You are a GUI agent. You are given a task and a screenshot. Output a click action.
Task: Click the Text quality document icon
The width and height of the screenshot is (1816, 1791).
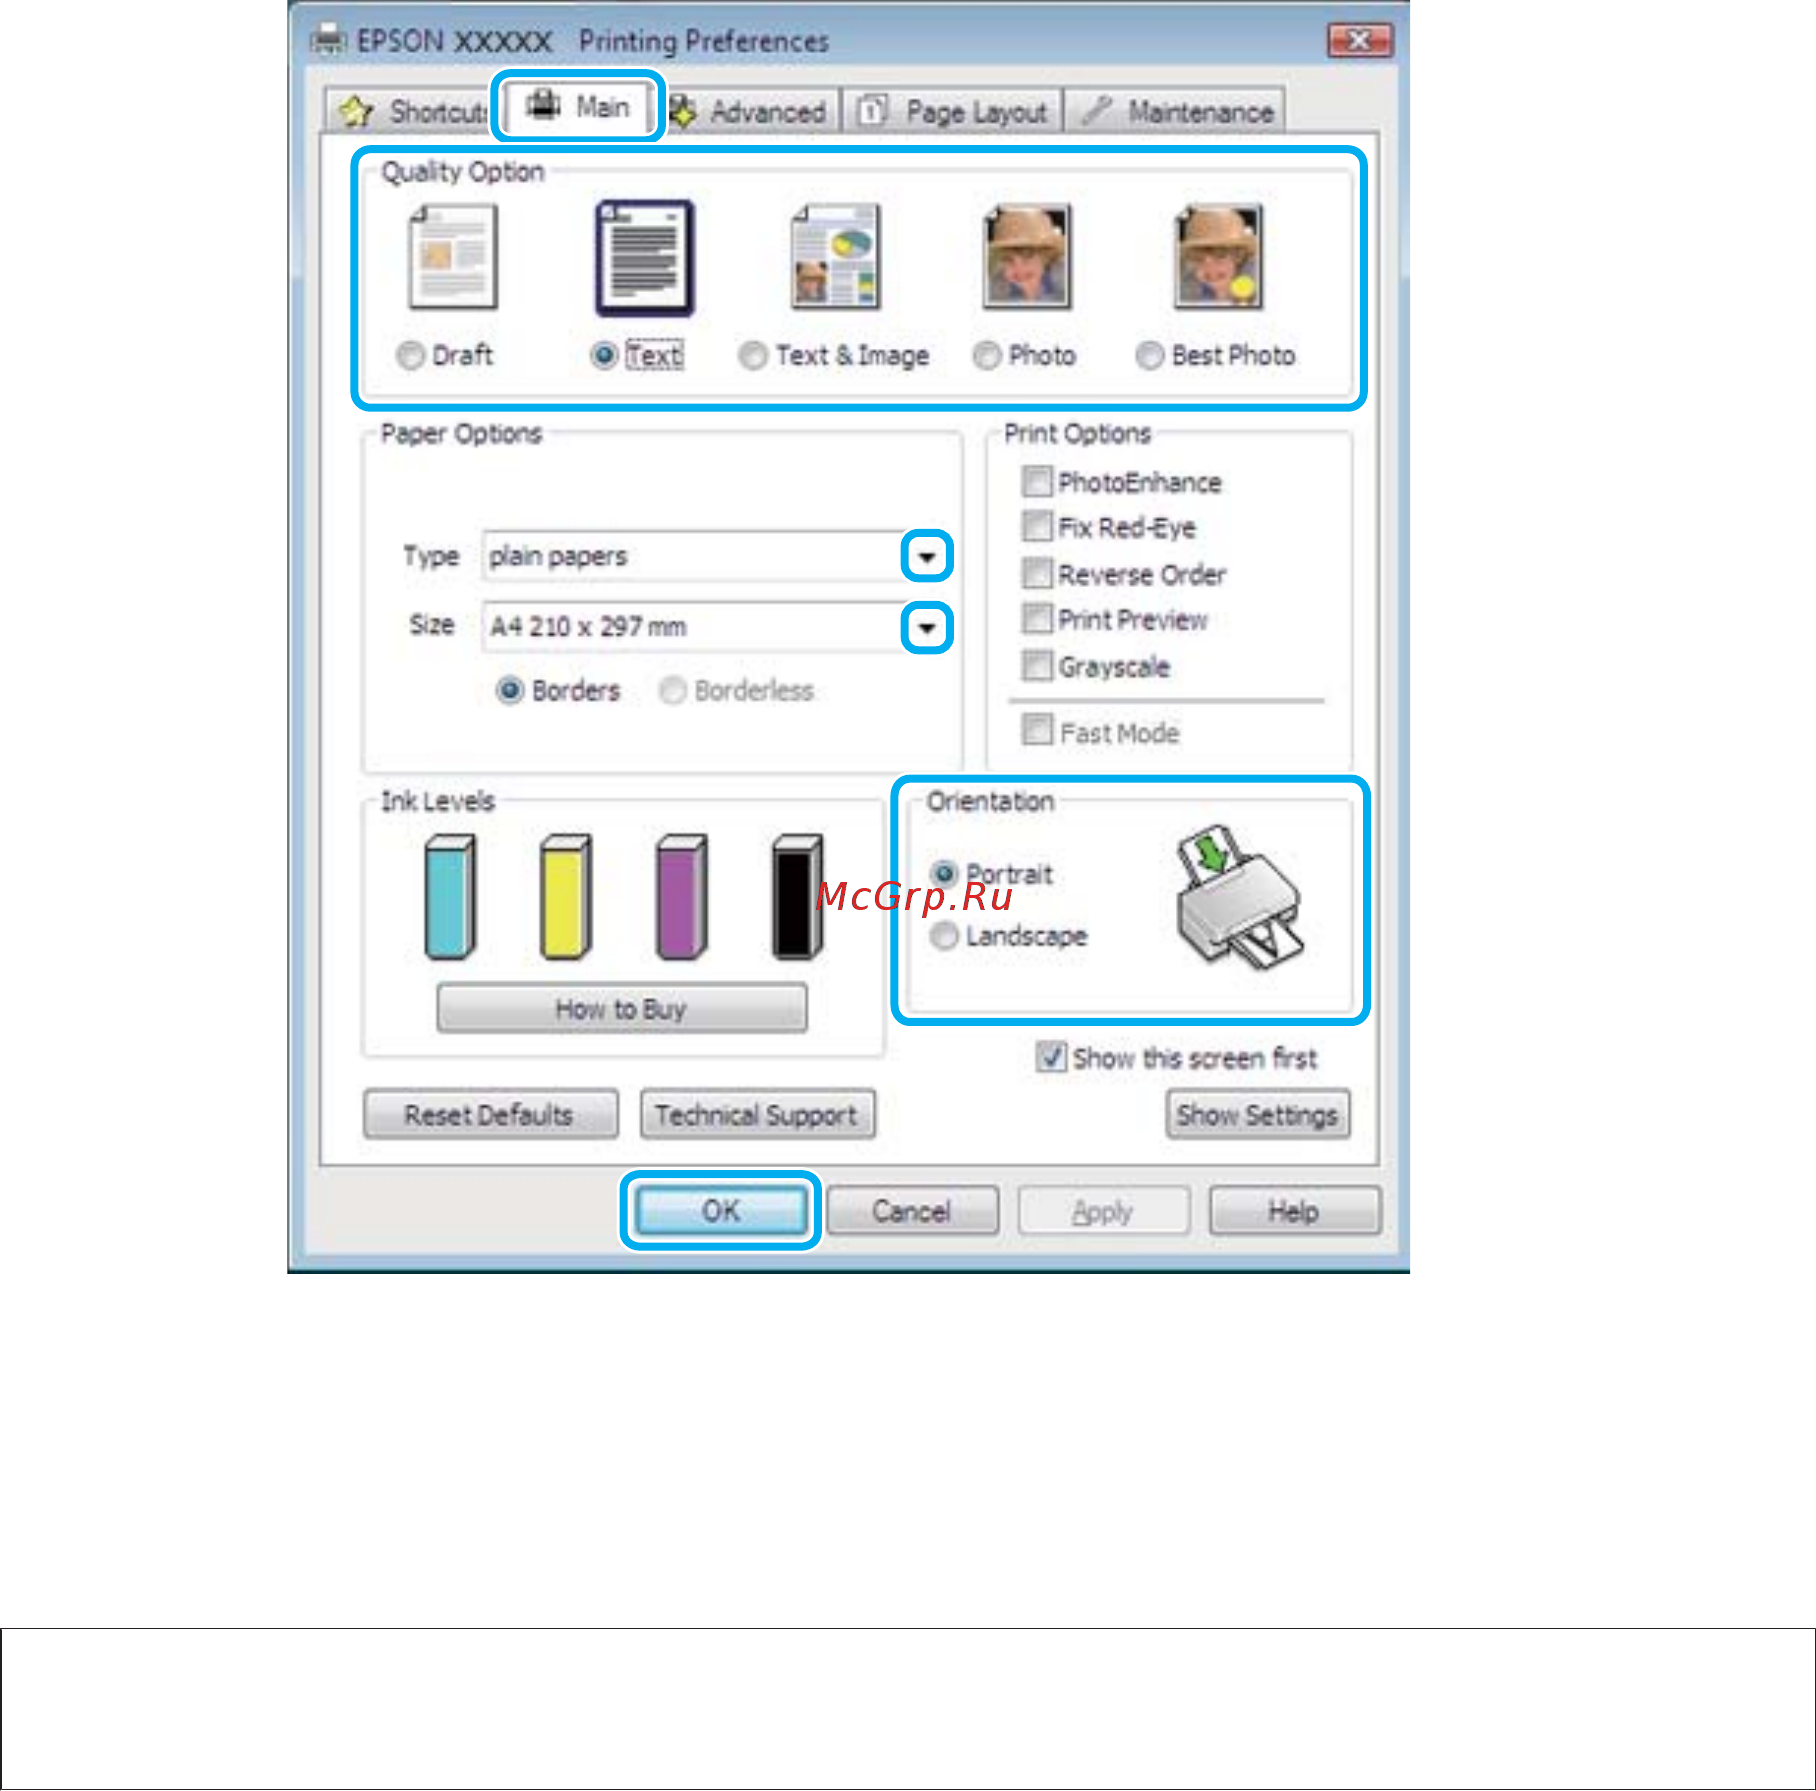644,258
